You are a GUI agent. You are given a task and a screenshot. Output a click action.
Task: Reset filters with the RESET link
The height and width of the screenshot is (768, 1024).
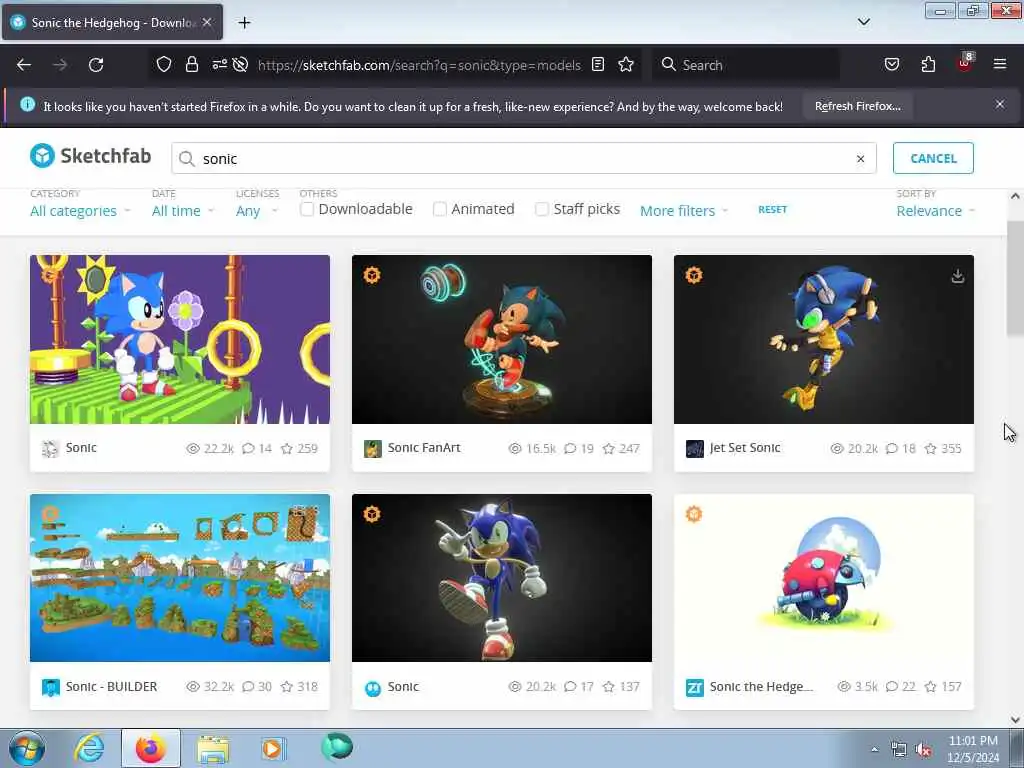tap(773, 210)
